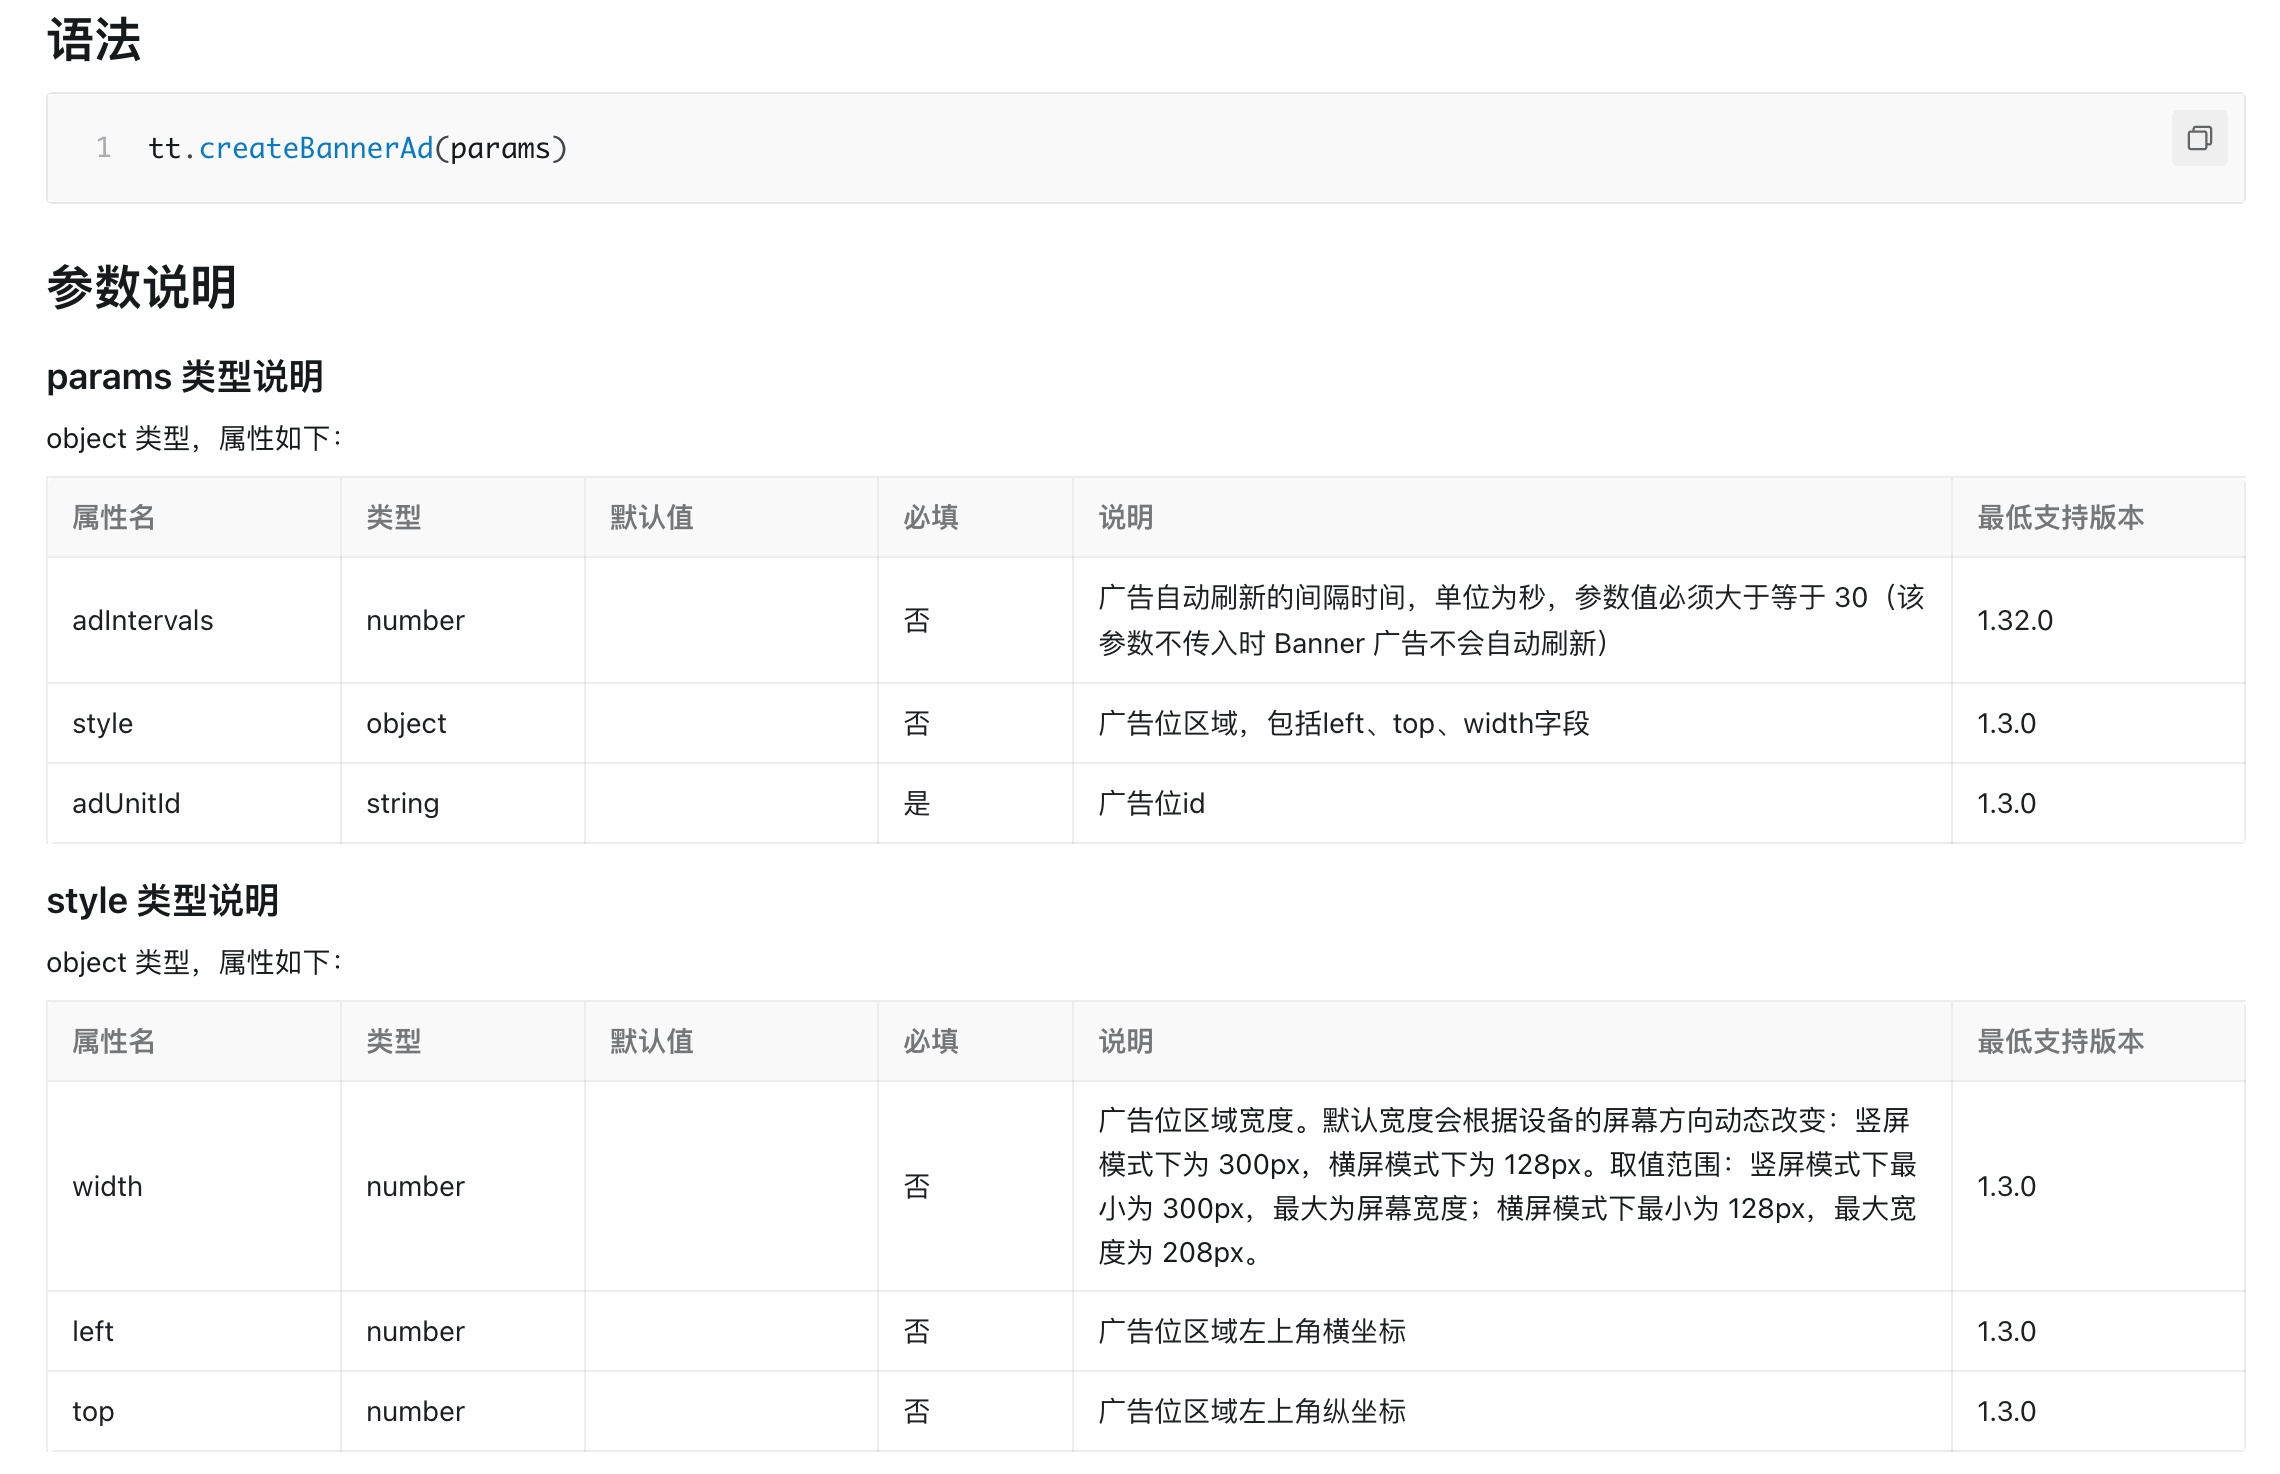Click 广告位区域左上角纵坐标 description
The image size is (2280, 1474).
(1252, 1412)
